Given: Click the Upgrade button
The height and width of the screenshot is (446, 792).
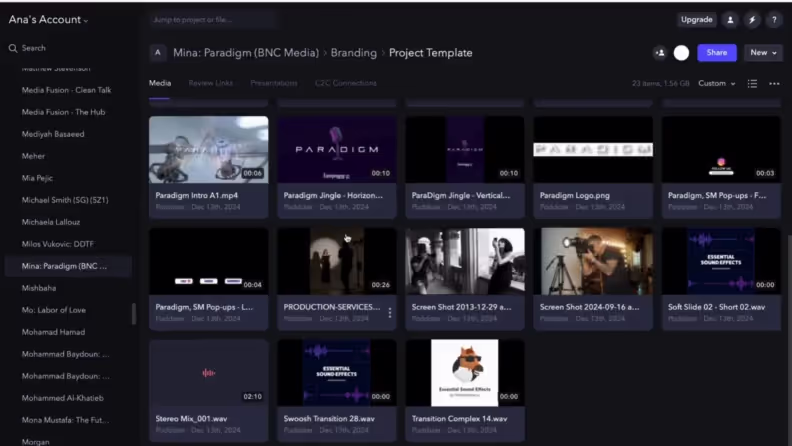Looking at the screenshot, I should pos(696,20).
